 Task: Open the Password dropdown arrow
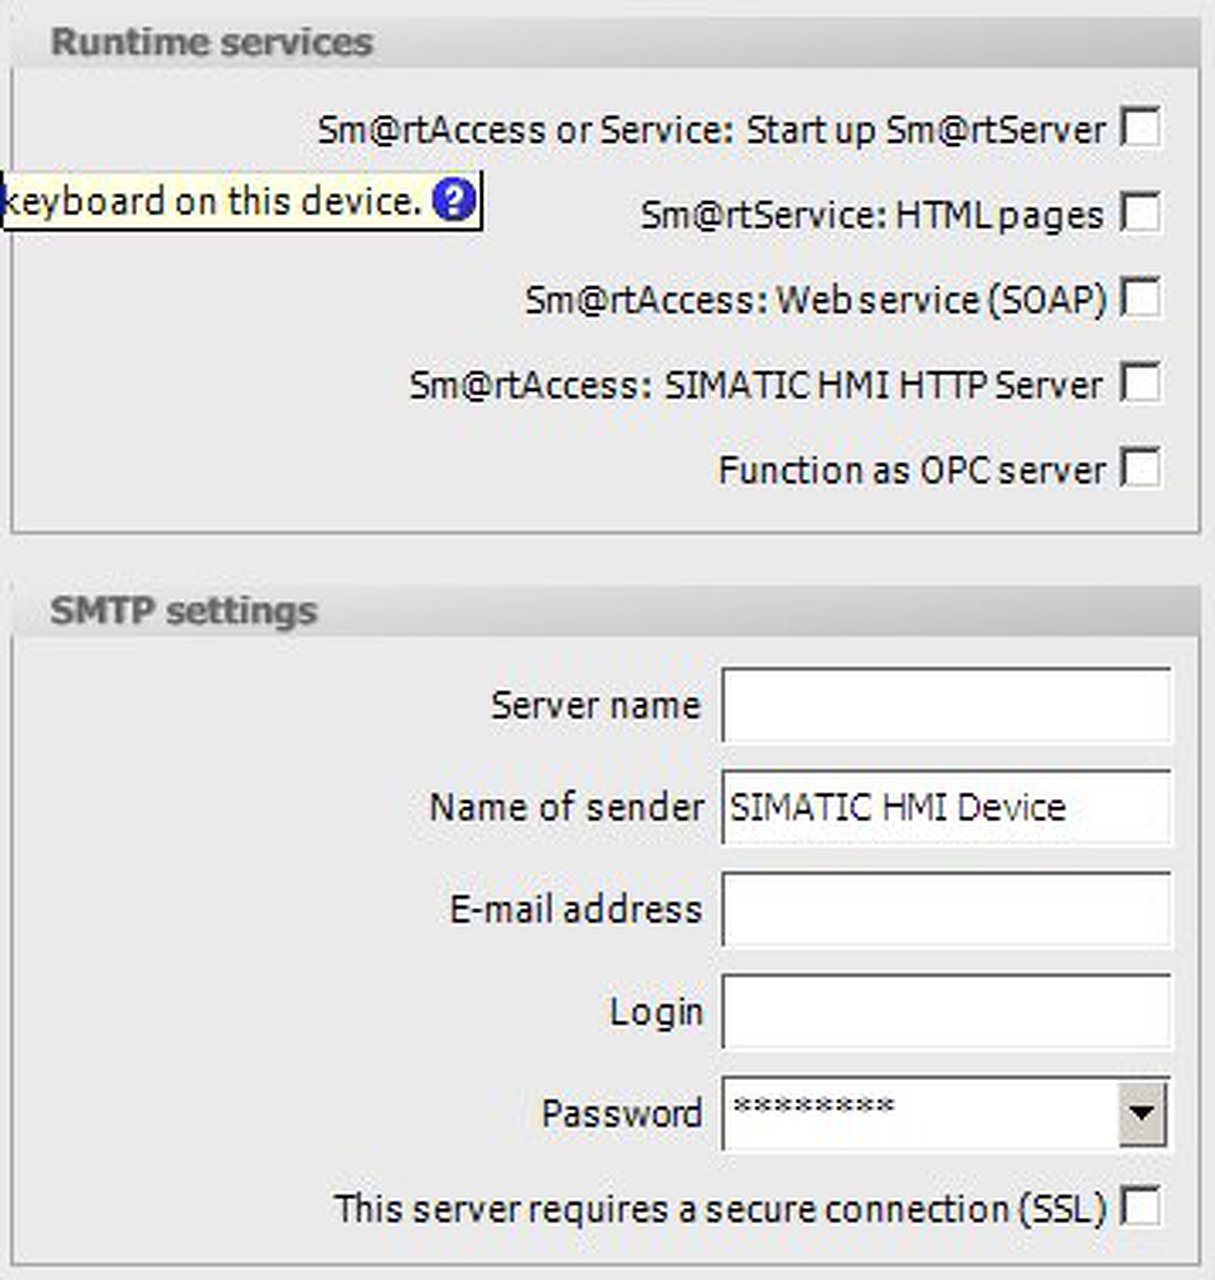pyautogui.click(x=1142, y=1112)
